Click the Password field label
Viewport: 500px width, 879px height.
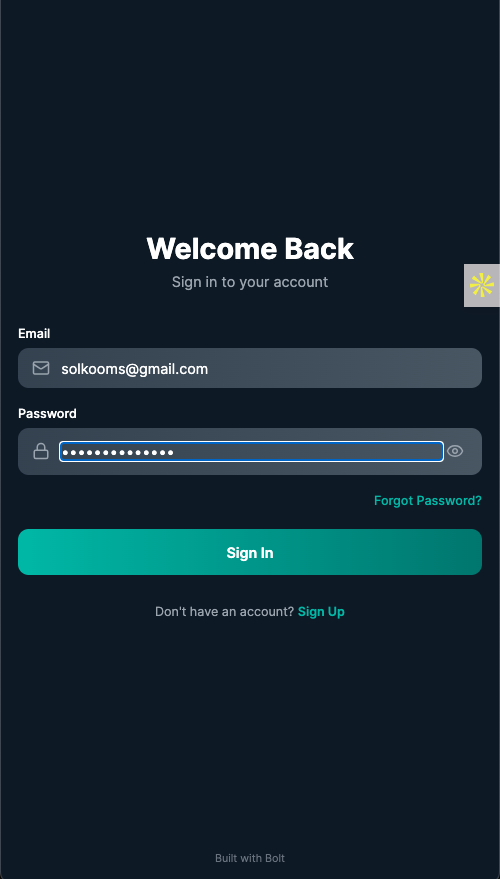47,414
